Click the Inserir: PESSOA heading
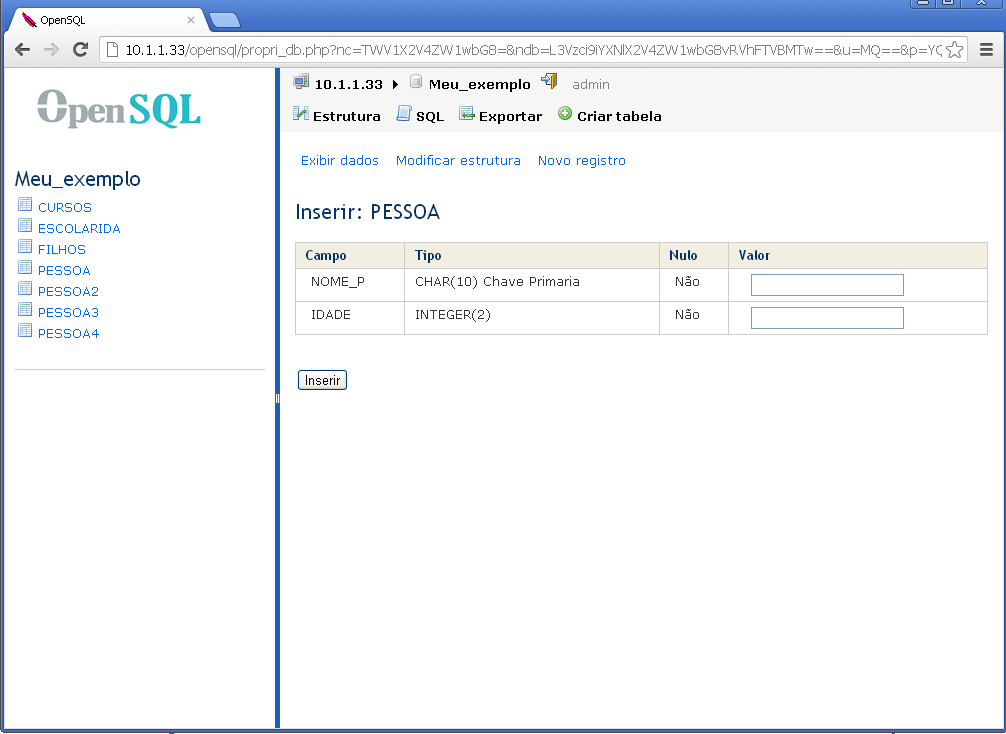Screen dimensions: 1006x734 [368, 212]
